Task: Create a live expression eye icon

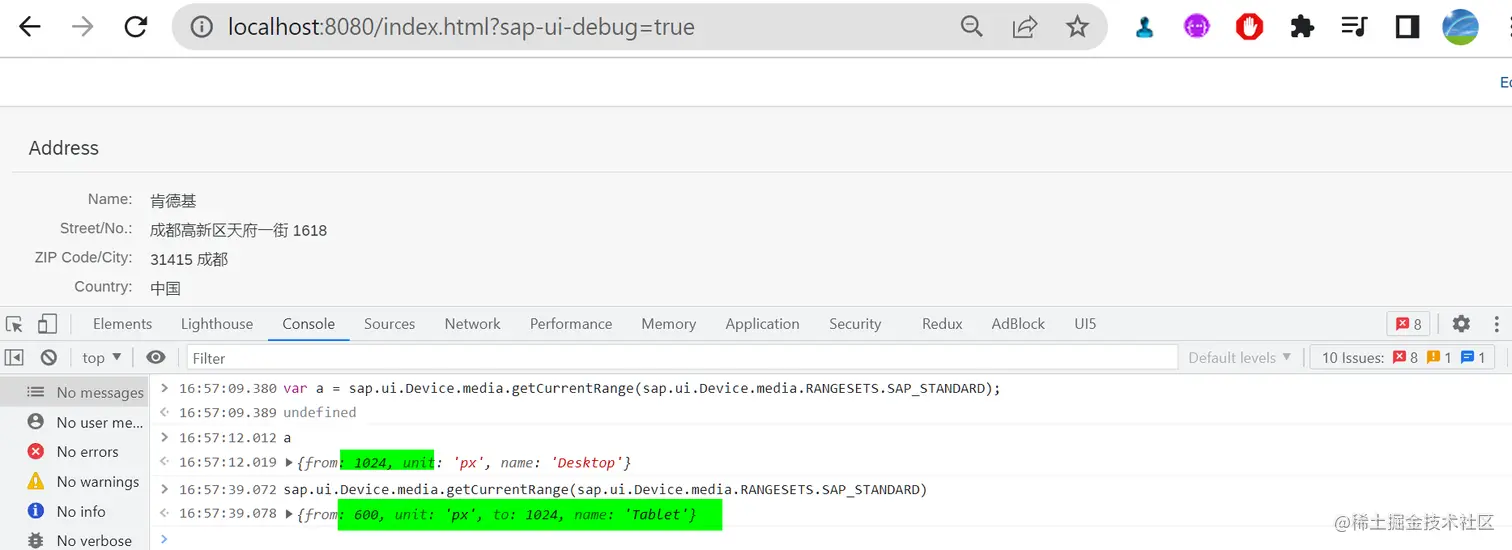Action: (156, 357)
